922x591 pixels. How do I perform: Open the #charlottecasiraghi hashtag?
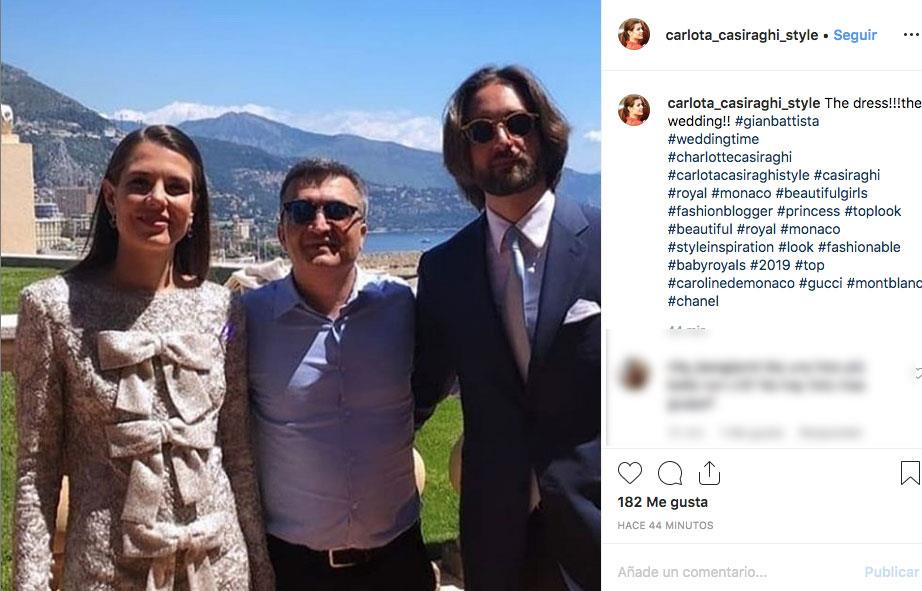(x=729, y=157)
